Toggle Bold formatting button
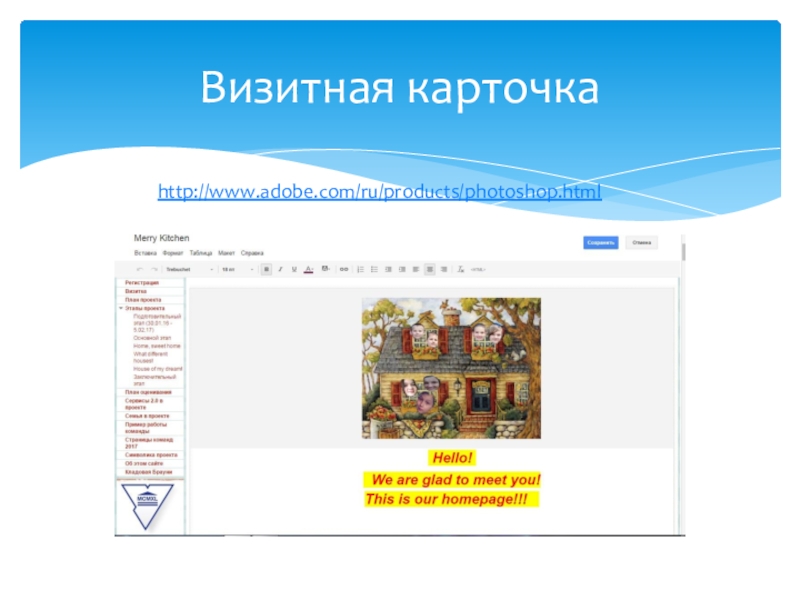Viewport: 800px width, 600px height. point(266,269)
